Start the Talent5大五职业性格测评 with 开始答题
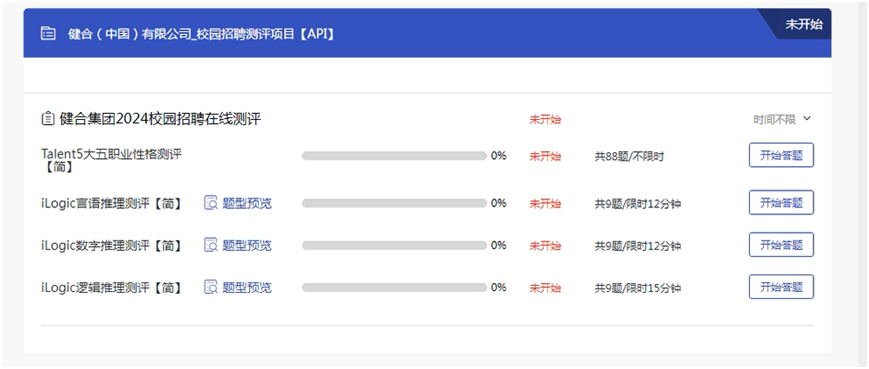Screen dimensions: 869x369 (781, 156)
